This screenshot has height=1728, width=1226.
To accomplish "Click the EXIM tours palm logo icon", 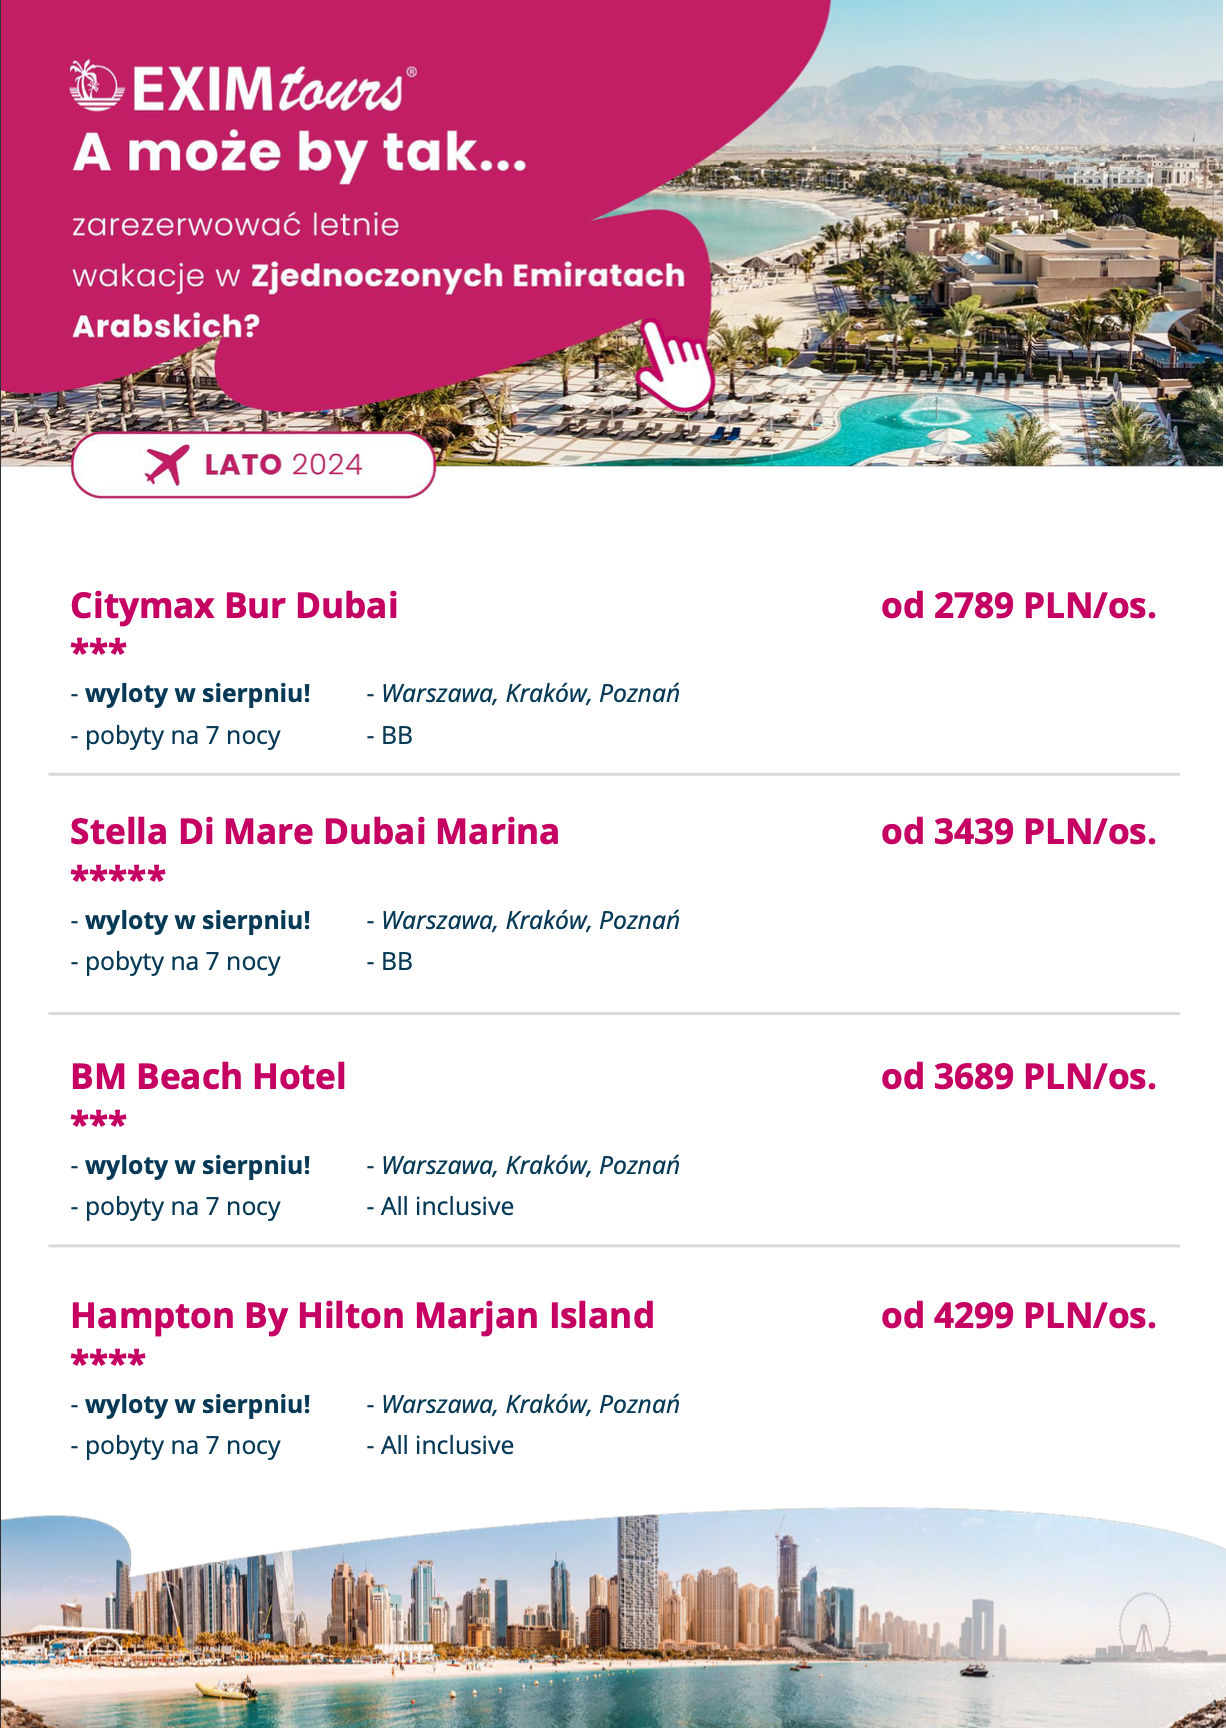I will point(96,86).
